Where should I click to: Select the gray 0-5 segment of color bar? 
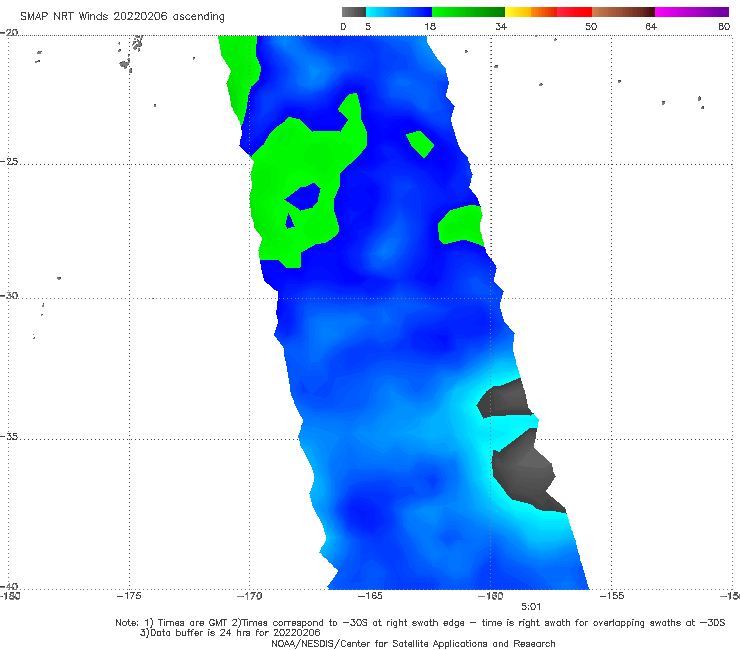pos(354,12)
